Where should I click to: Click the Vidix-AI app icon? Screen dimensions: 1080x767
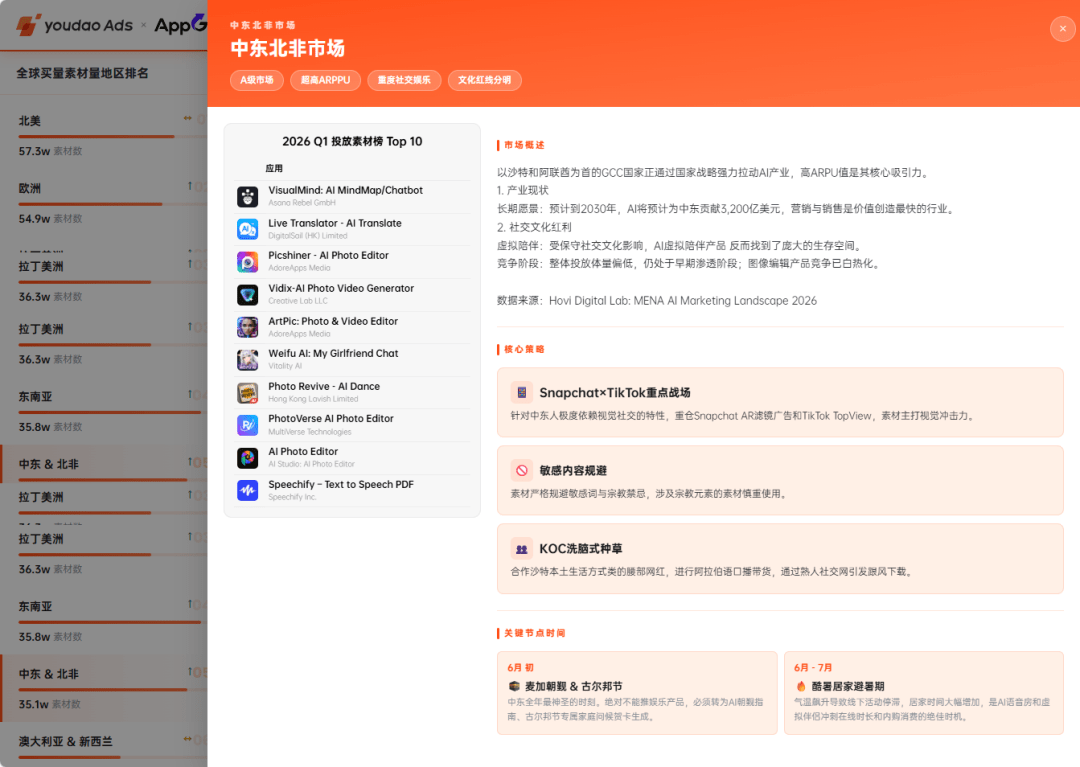click(247, 295)
